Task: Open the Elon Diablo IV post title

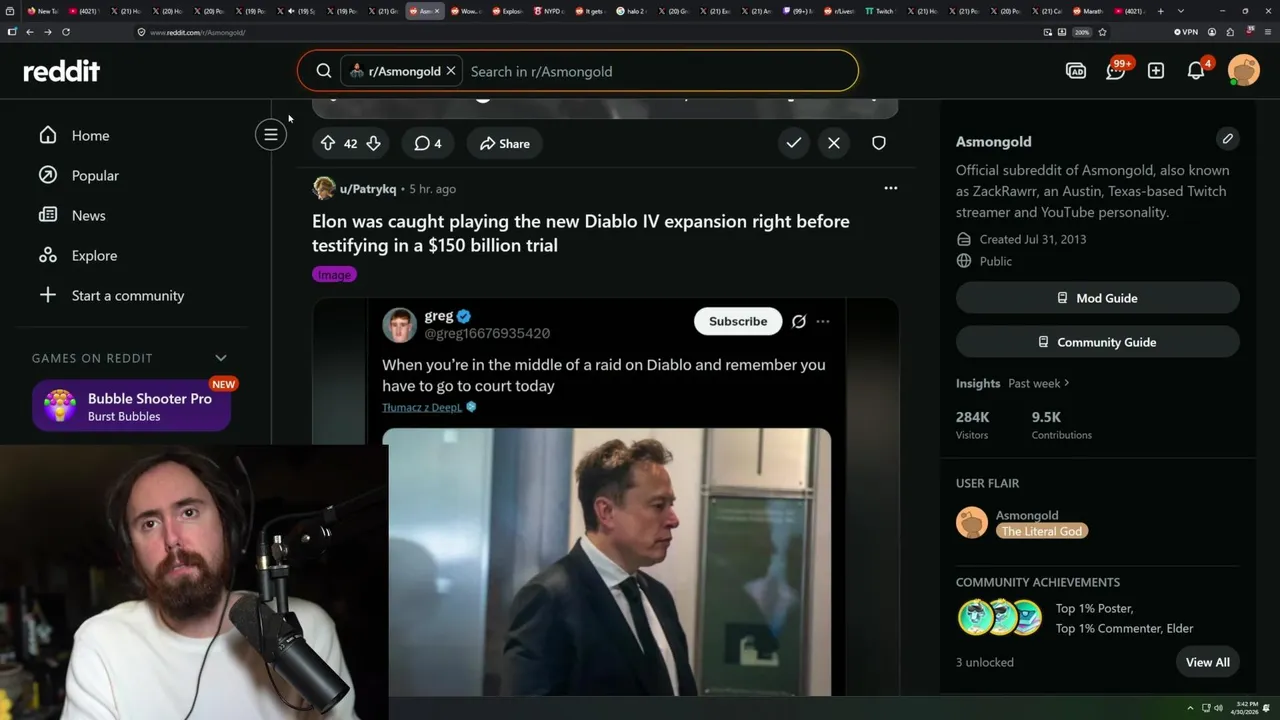Action: (581, 233)
